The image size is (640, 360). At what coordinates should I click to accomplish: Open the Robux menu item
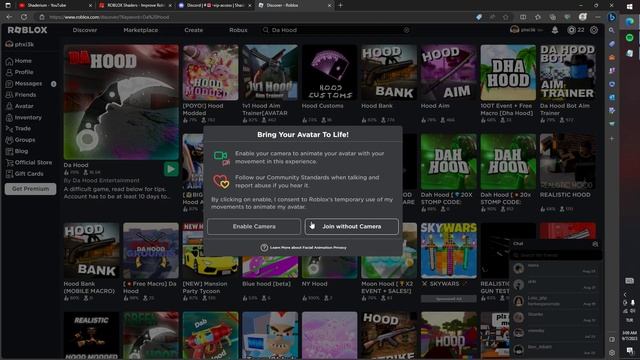coord(238,30)
